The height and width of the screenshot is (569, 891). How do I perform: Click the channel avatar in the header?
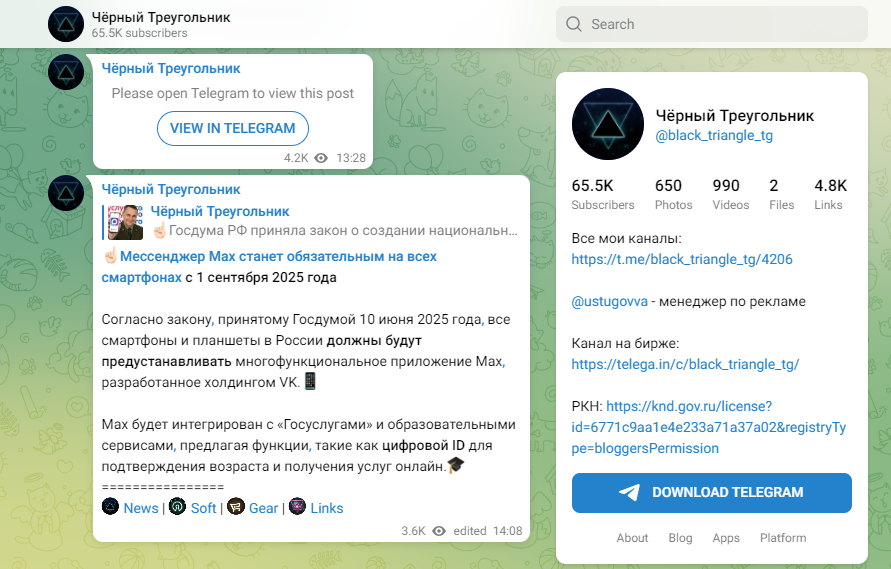point(66,24)
